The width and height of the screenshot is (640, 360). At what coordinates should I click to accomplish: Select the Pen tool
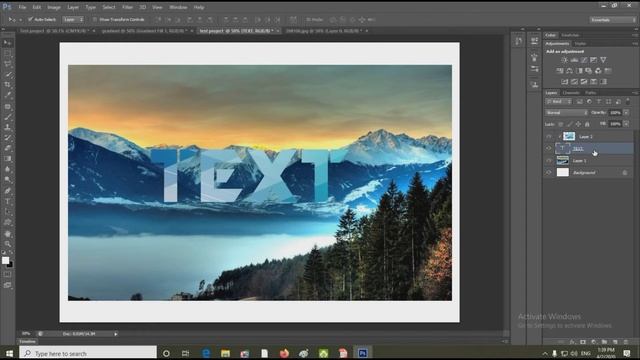[x=8, y=191]
